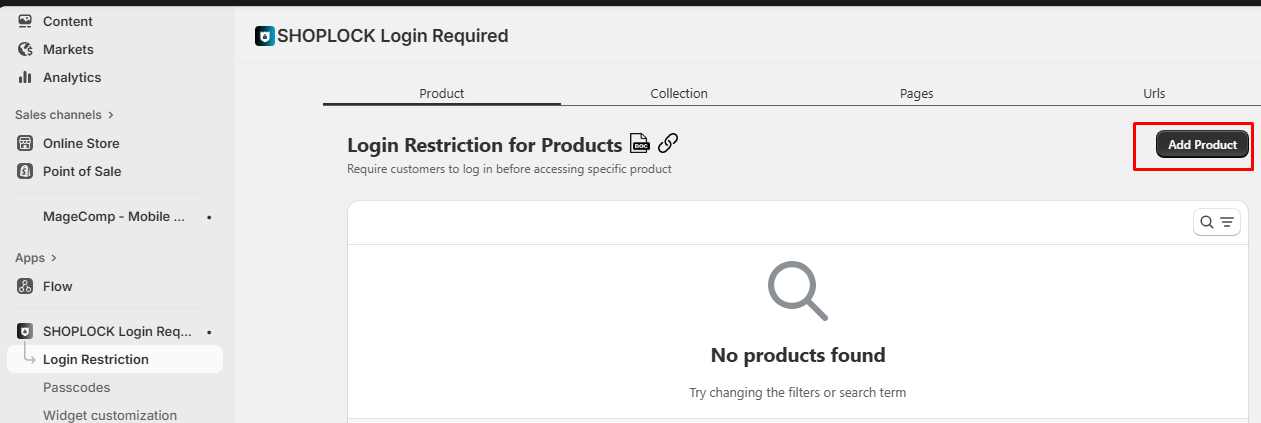Open the Urls tab
The height and width of the screenshot is (423, 1261).
[1154, 93]
